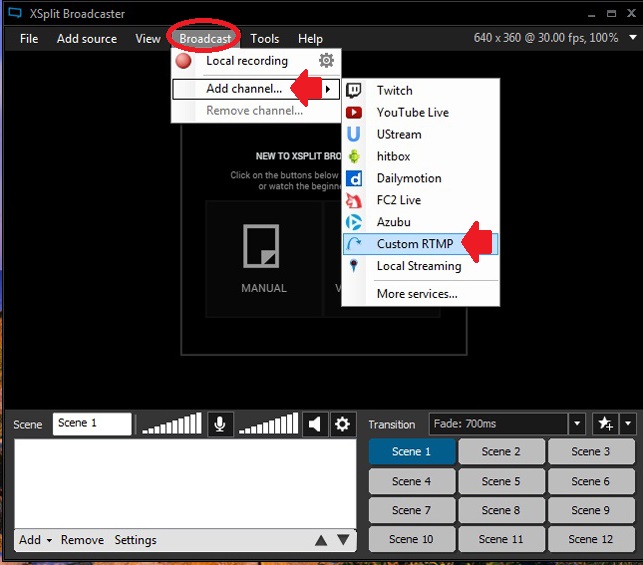Viewport: 643px width, 565px height.
Task: Toggle the speaker mute button
Action: [x=316, y=424]
